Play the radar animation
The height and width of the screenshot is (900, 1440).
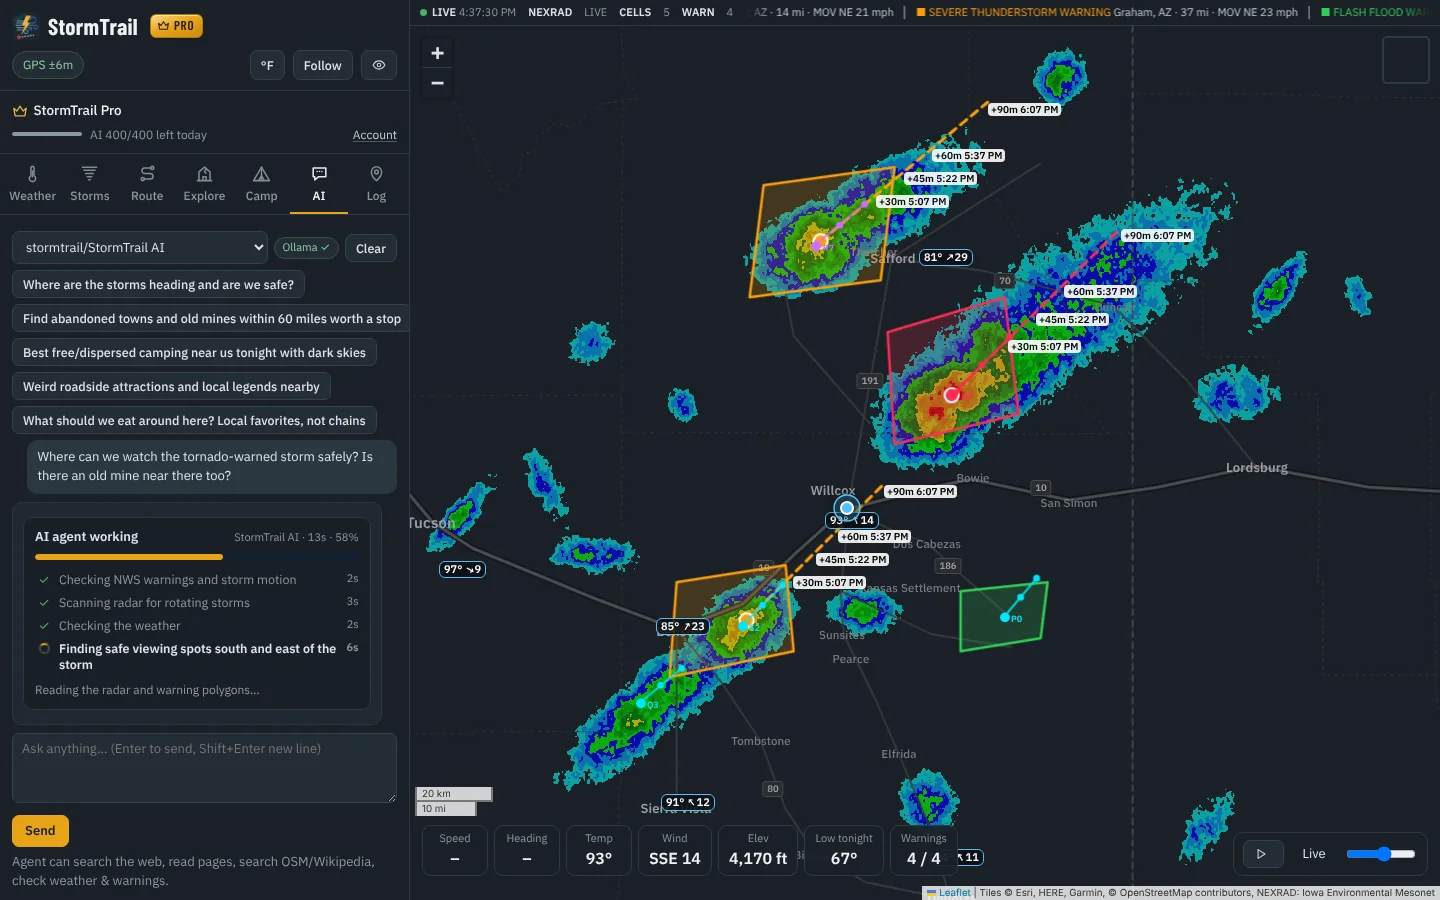[x=1261, y=854]
